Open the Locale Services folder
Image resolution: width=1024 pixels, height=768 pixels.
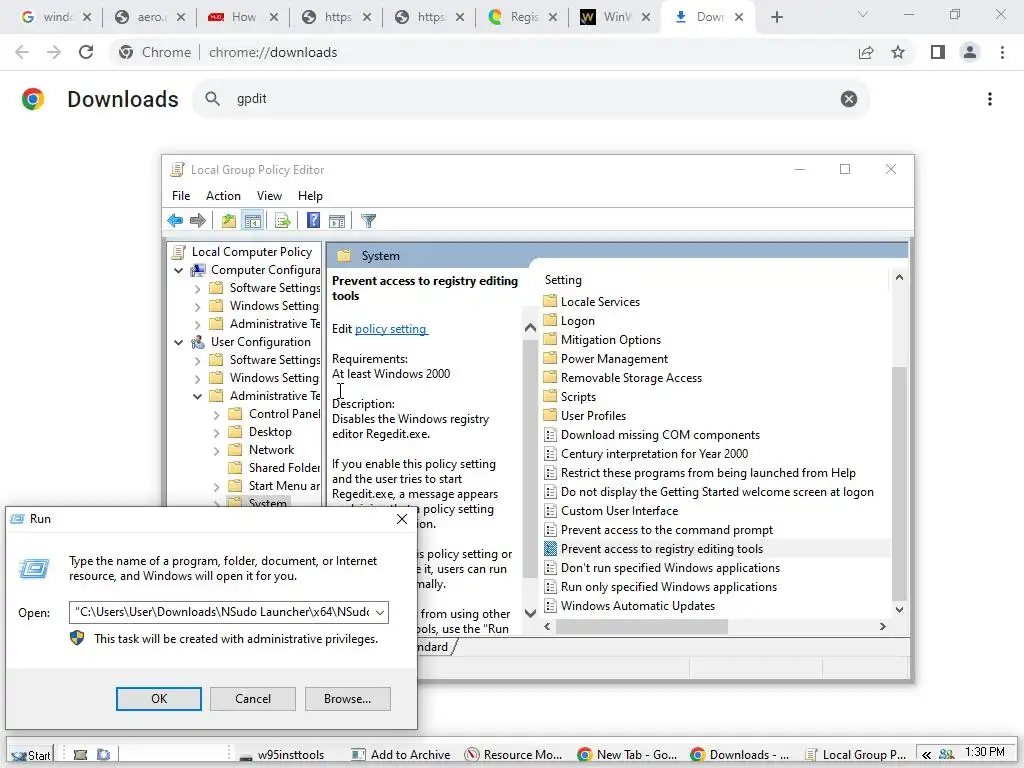click(600, 302)
